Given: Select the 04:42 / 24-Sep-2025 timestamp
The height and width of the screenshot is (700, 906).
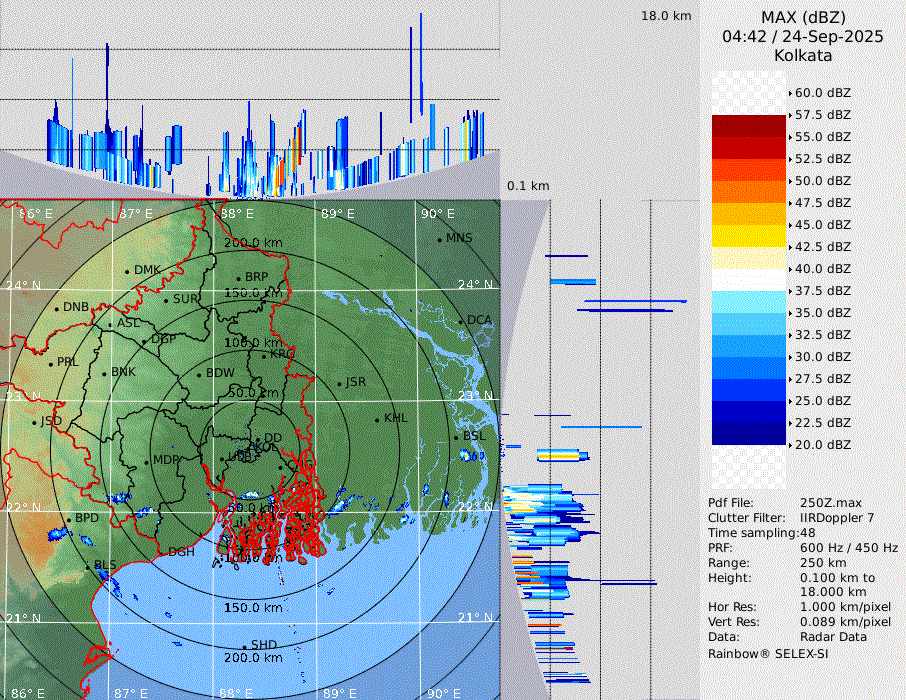Looking at the screenshot, I should coord(803,37).
